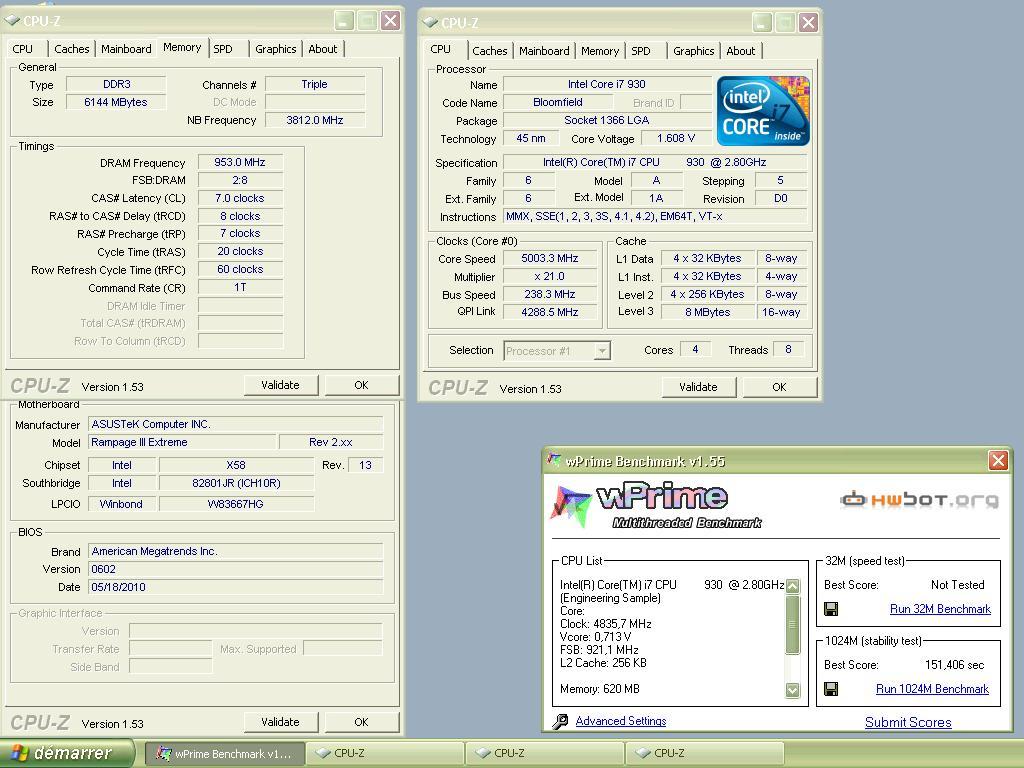Screen dimensions: 1024x768
Task: Activate the third CPU-Z taskbar button
Action: tap(705, 754)
